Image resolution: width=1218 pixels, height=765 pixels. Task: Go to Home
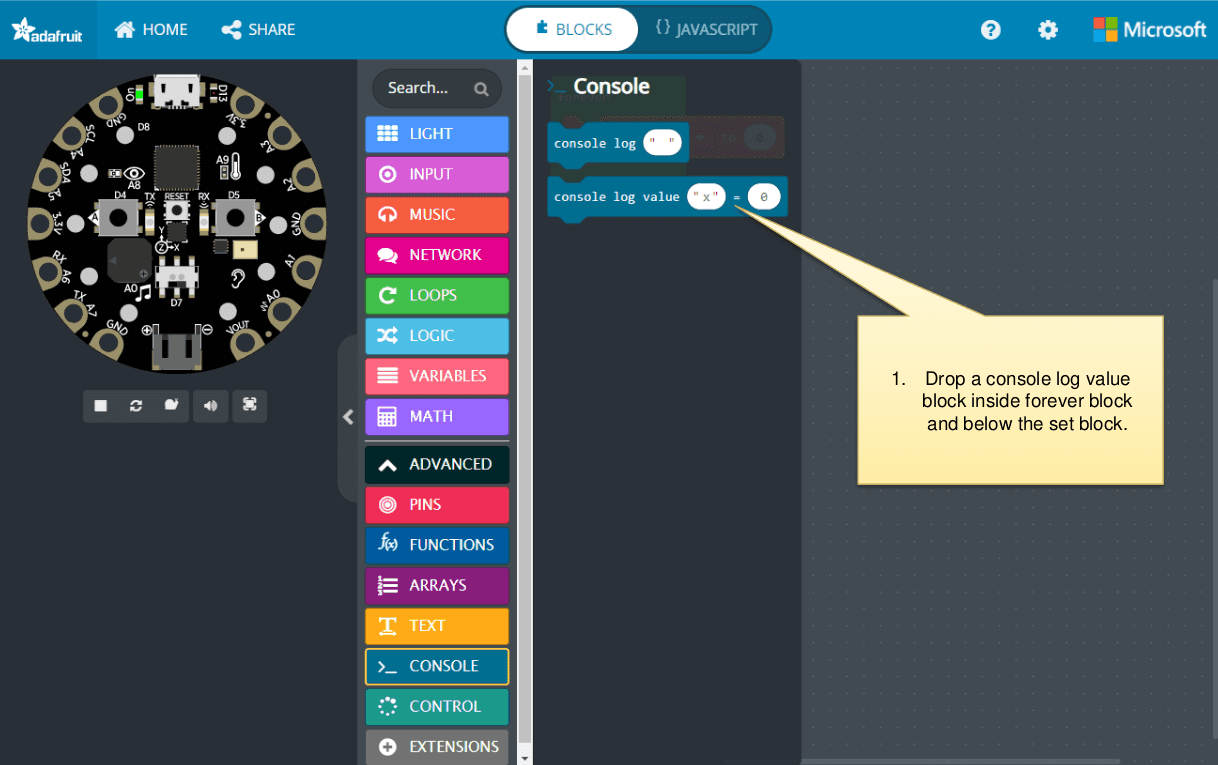coord(151,30)
